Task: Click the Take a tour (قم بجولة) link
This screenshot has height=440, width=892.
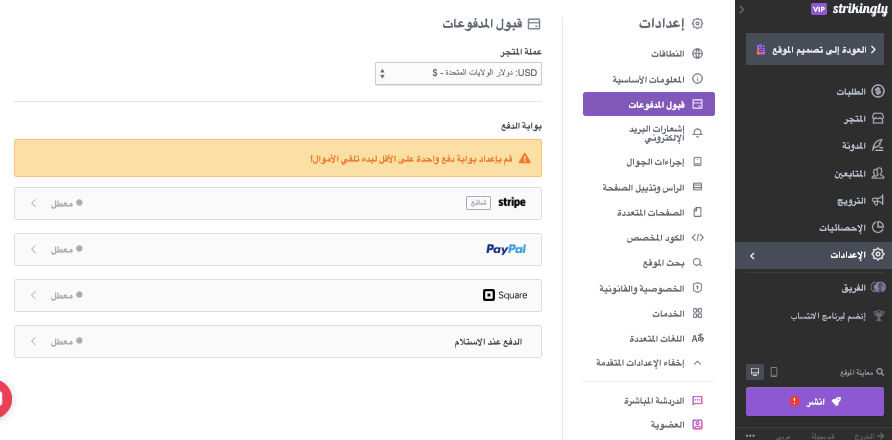Action: (823, 437)
